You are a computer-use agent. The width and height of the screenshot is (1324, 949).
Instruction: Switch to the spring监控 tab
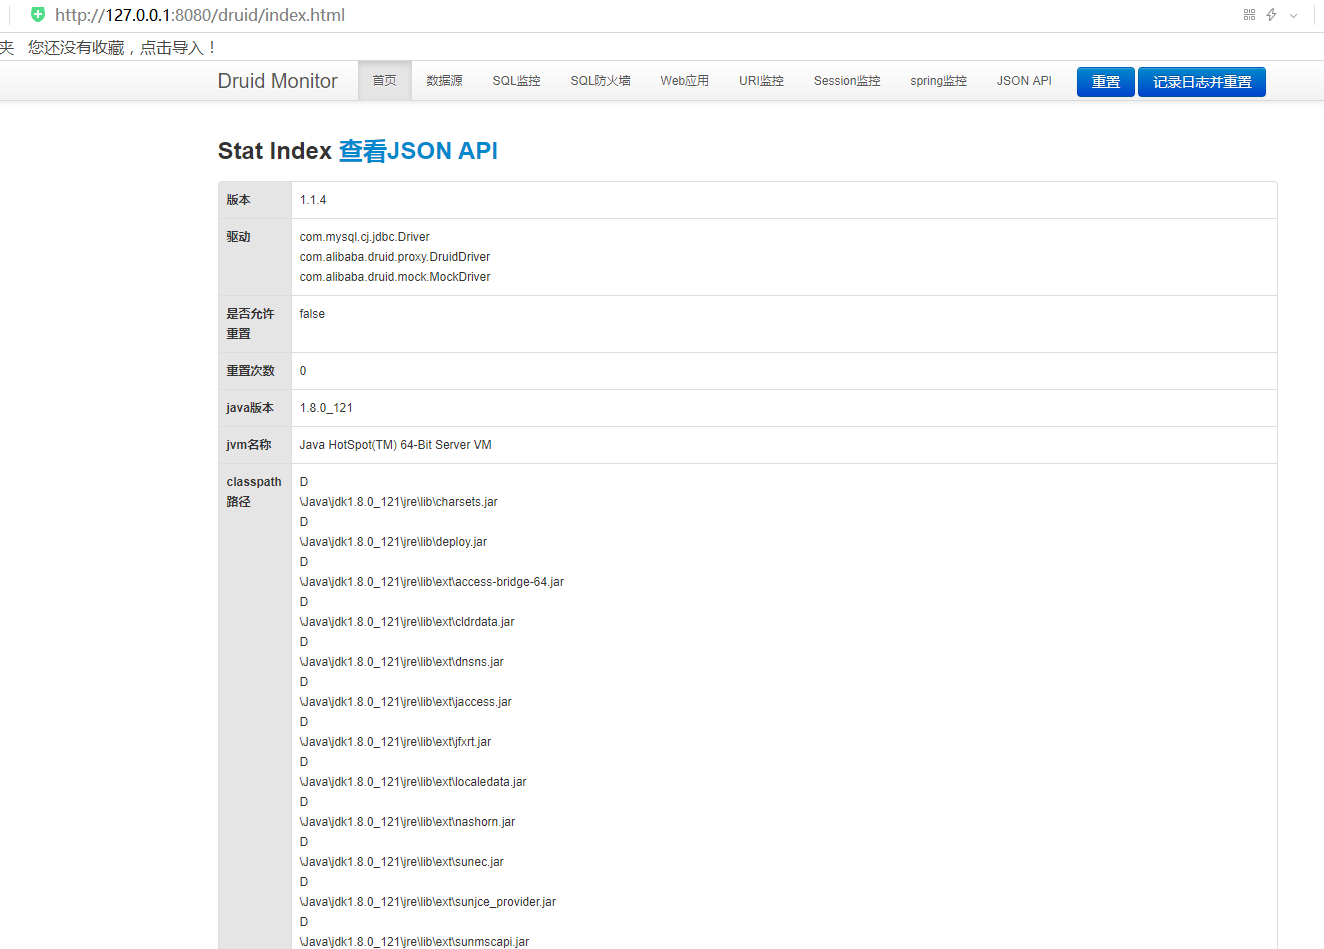(x=938, y=81)
